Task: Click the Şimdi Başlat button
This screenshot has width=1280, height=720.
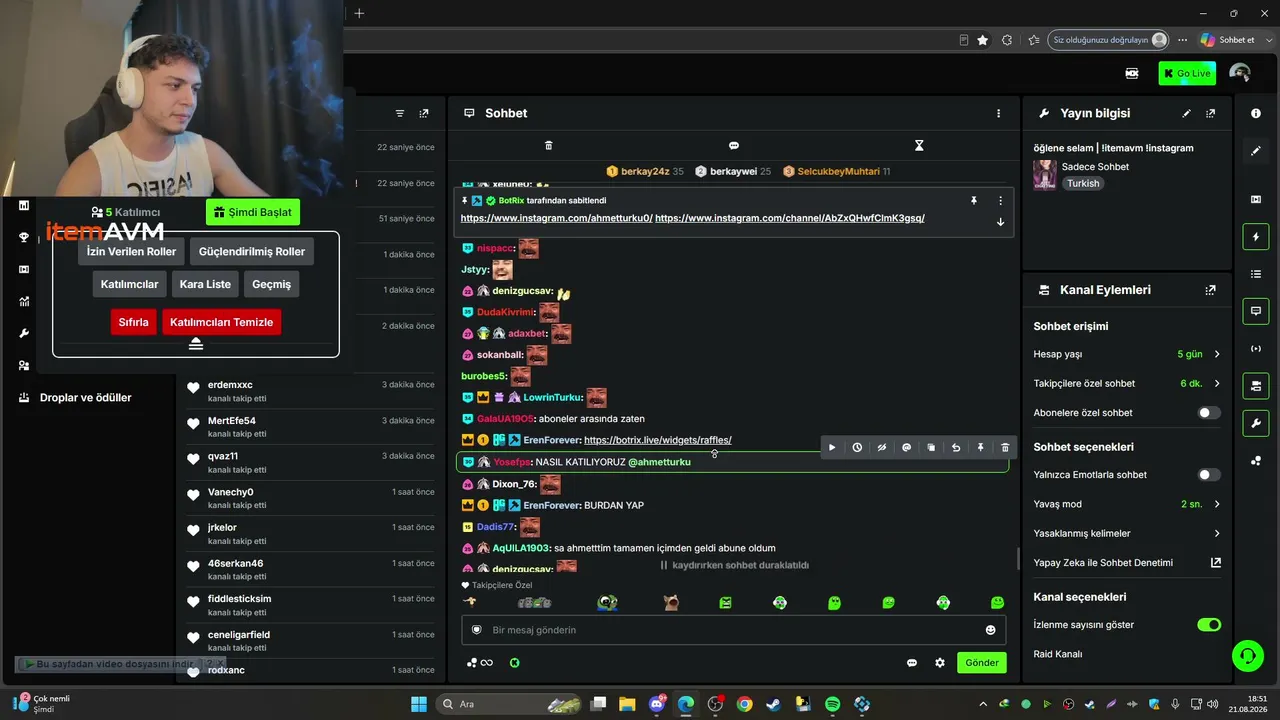Action: (x=253, y=212)
